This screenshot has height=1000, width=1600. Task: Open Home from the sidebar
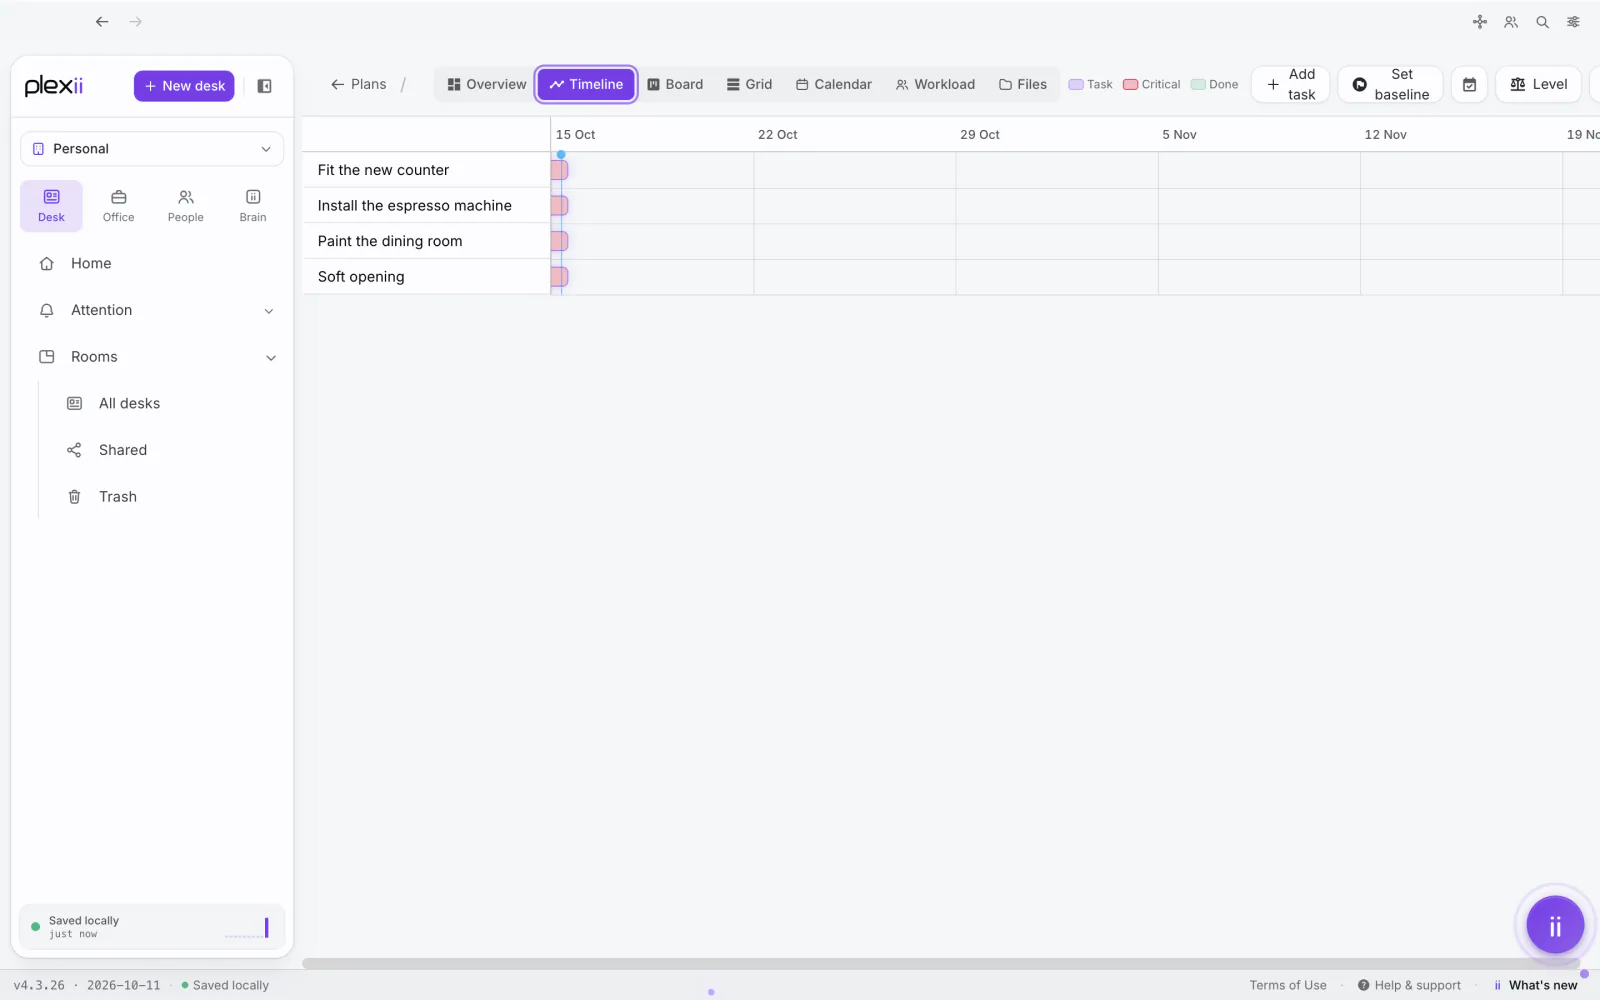click(91, 264)
